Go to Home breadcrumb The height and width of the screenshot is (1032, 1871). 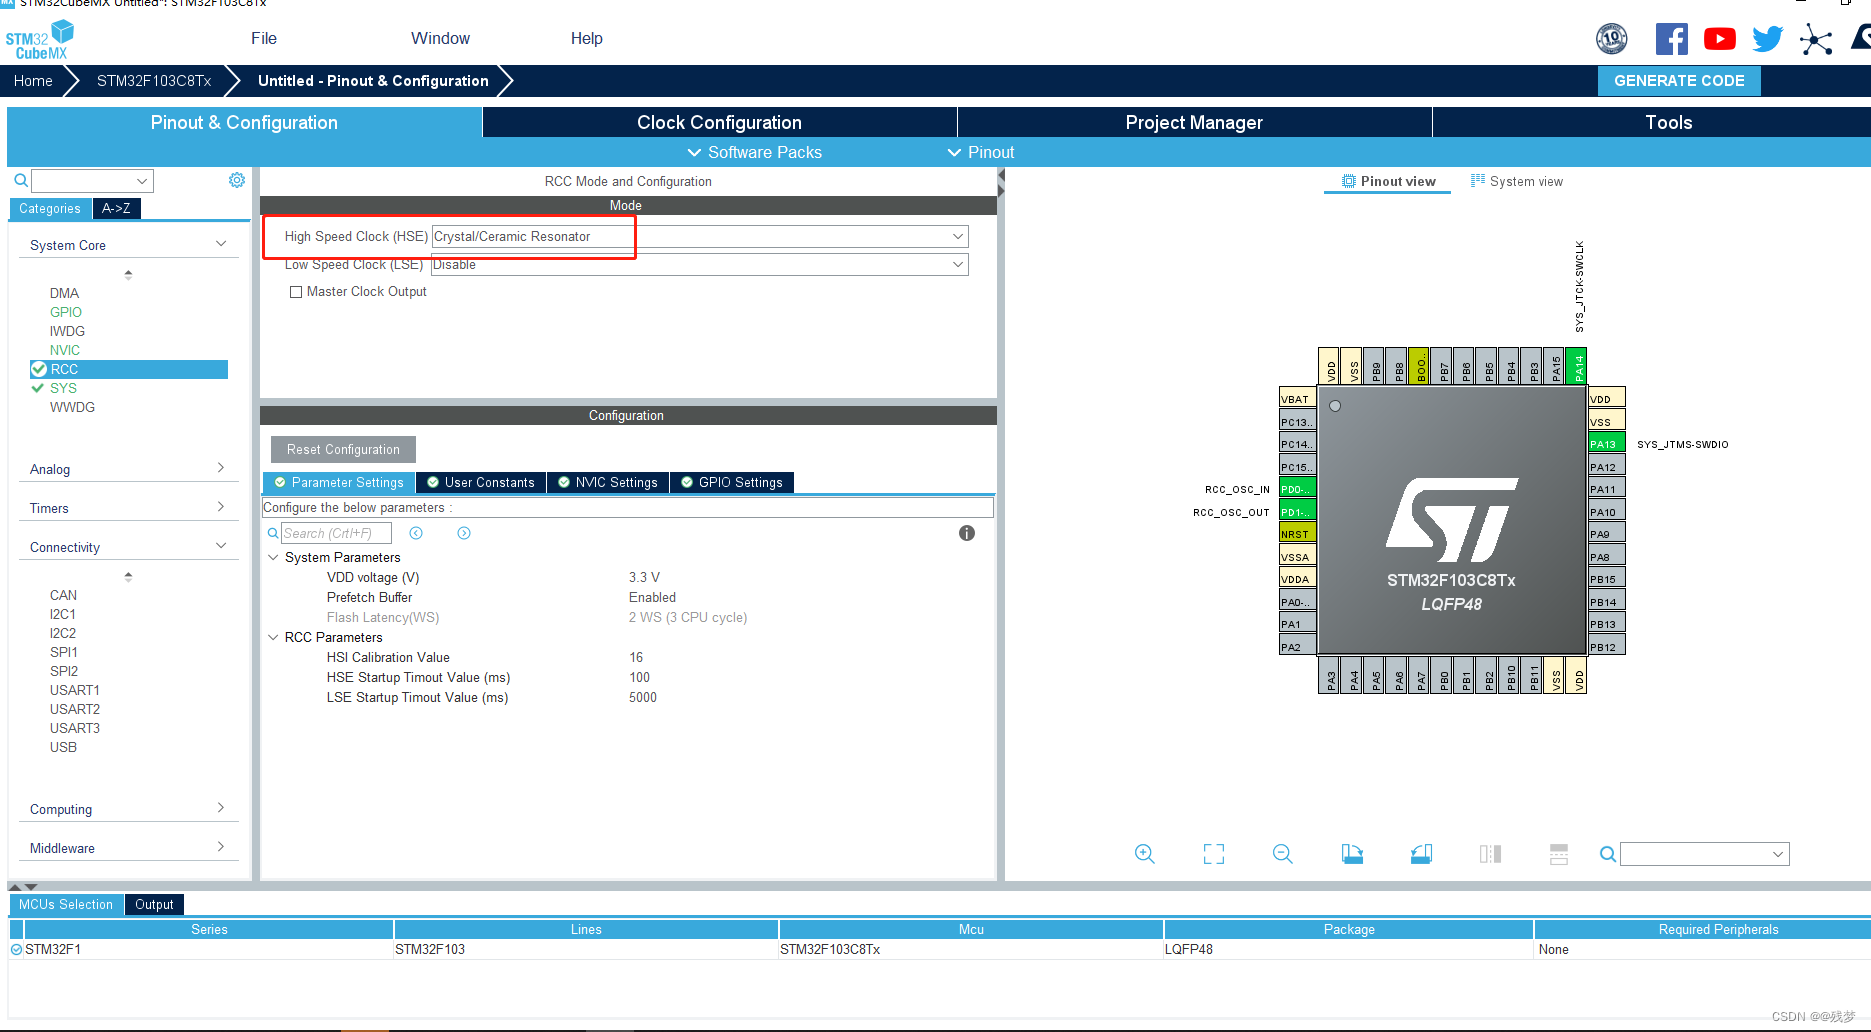click(x=33, y=81)
